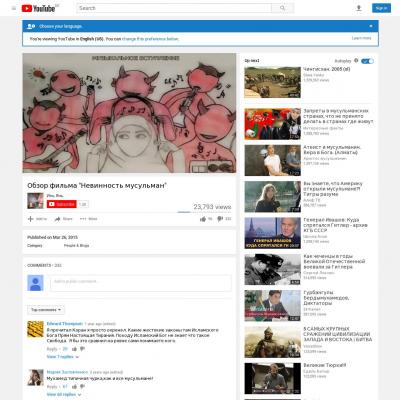Screen dimensions: 400x400
Task: Click the signed-out avatar beside comment box
Action: (x=35, y=283)
